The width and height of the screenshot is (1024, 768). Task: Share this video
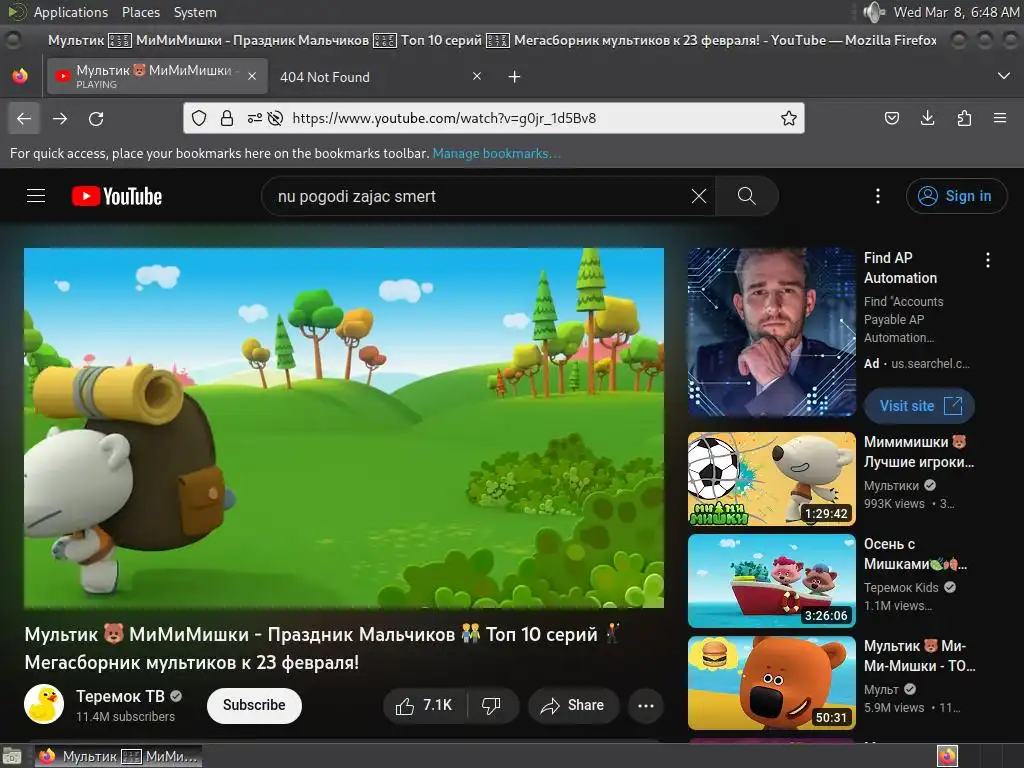tap(573, 705)
